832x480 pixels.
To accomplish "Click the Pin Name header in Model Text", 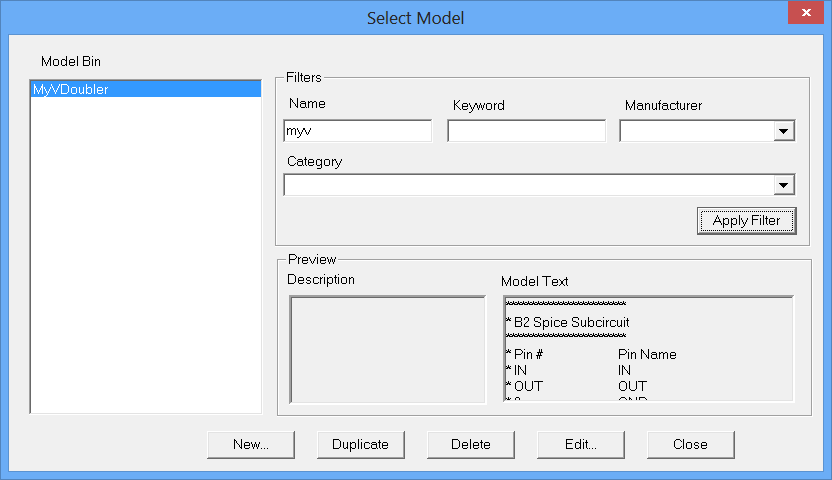I will click(x=647, y=354).
